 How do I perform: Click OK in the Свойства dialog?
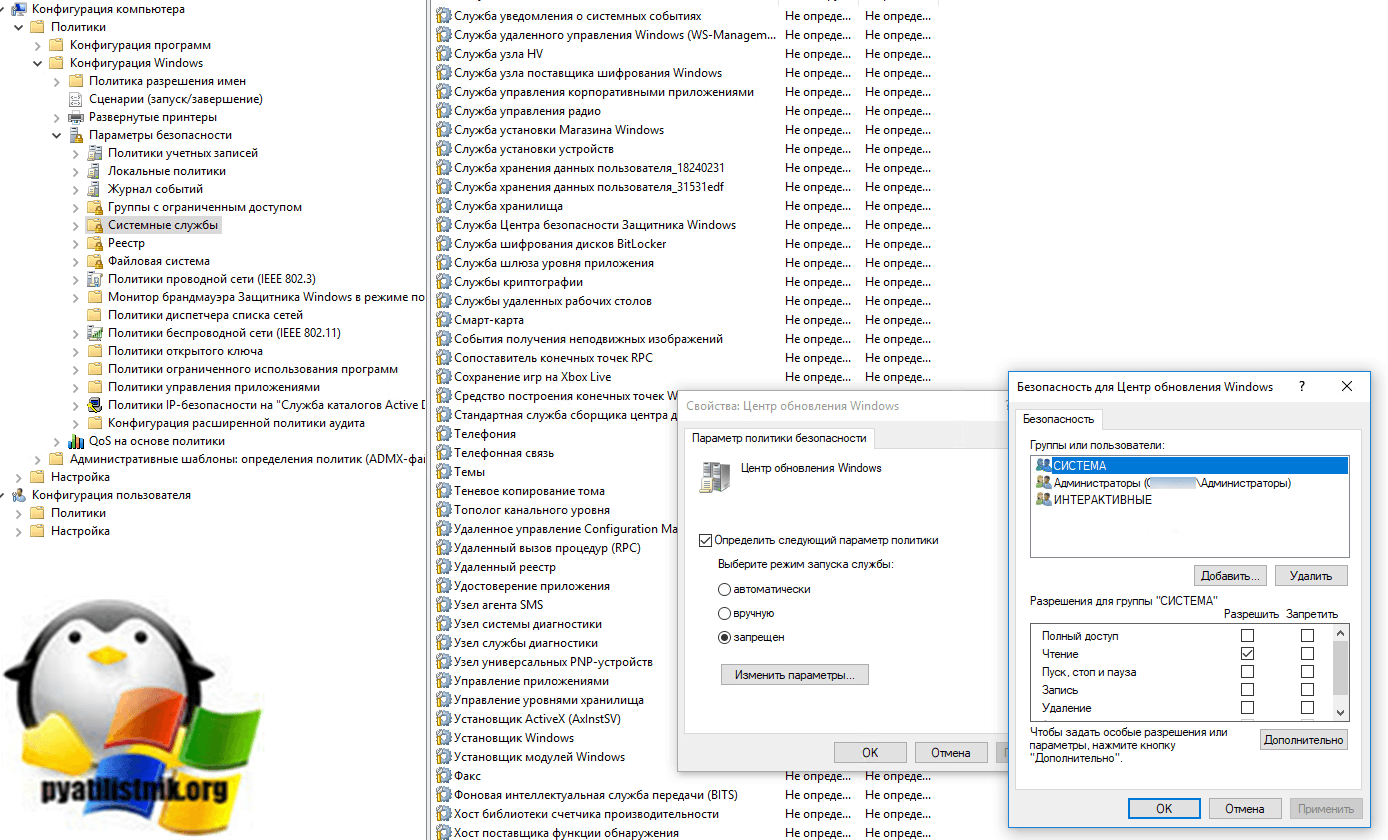coord(870,753)
